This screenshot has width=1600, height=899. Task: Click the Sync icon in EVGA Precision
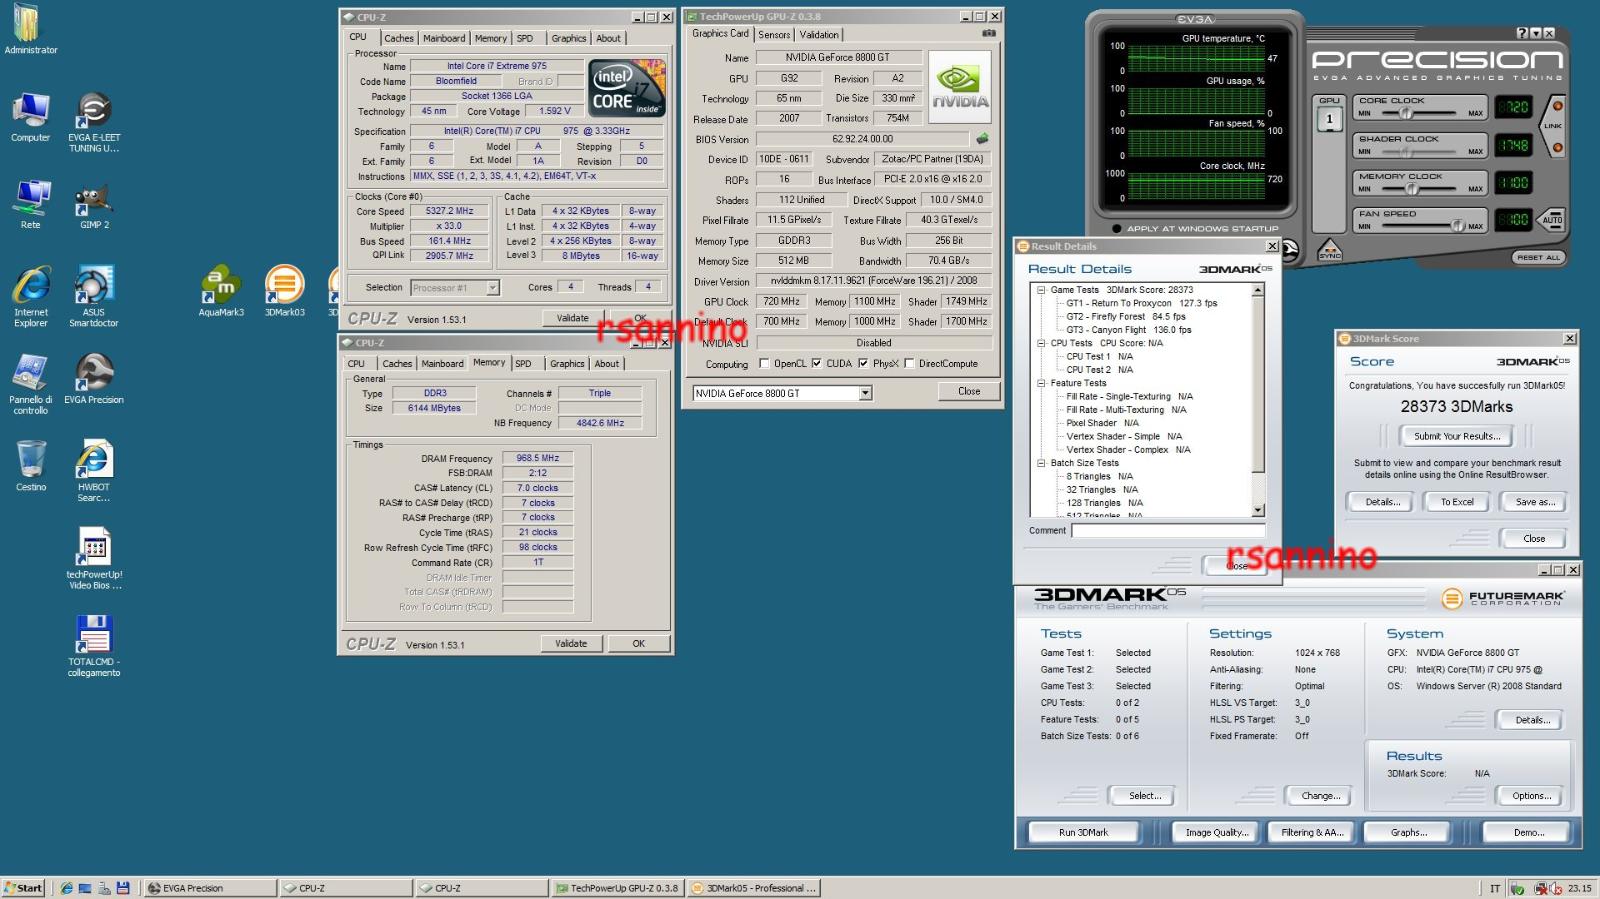click(1329, 250)
